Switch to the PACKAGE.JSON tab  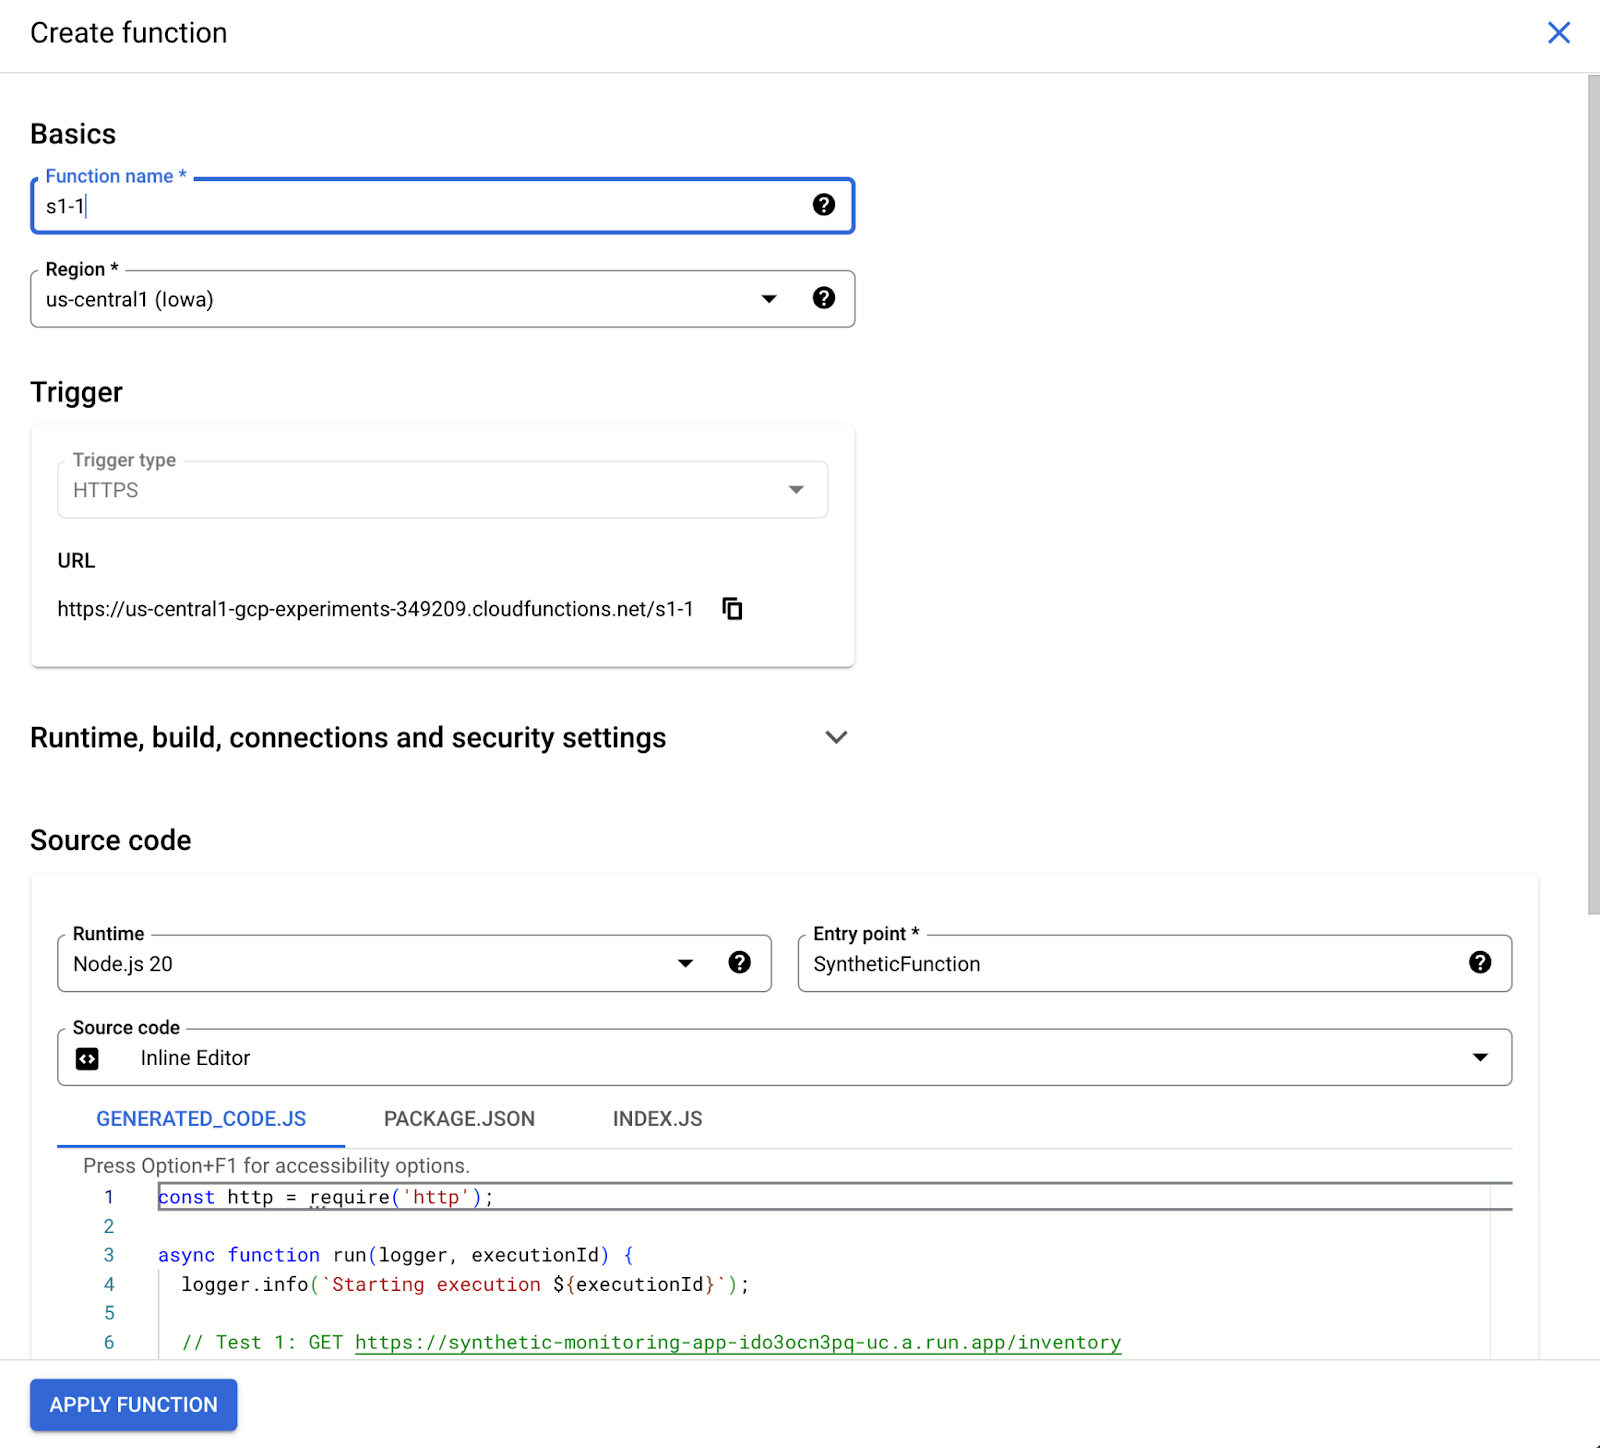tap(459, 1119)
